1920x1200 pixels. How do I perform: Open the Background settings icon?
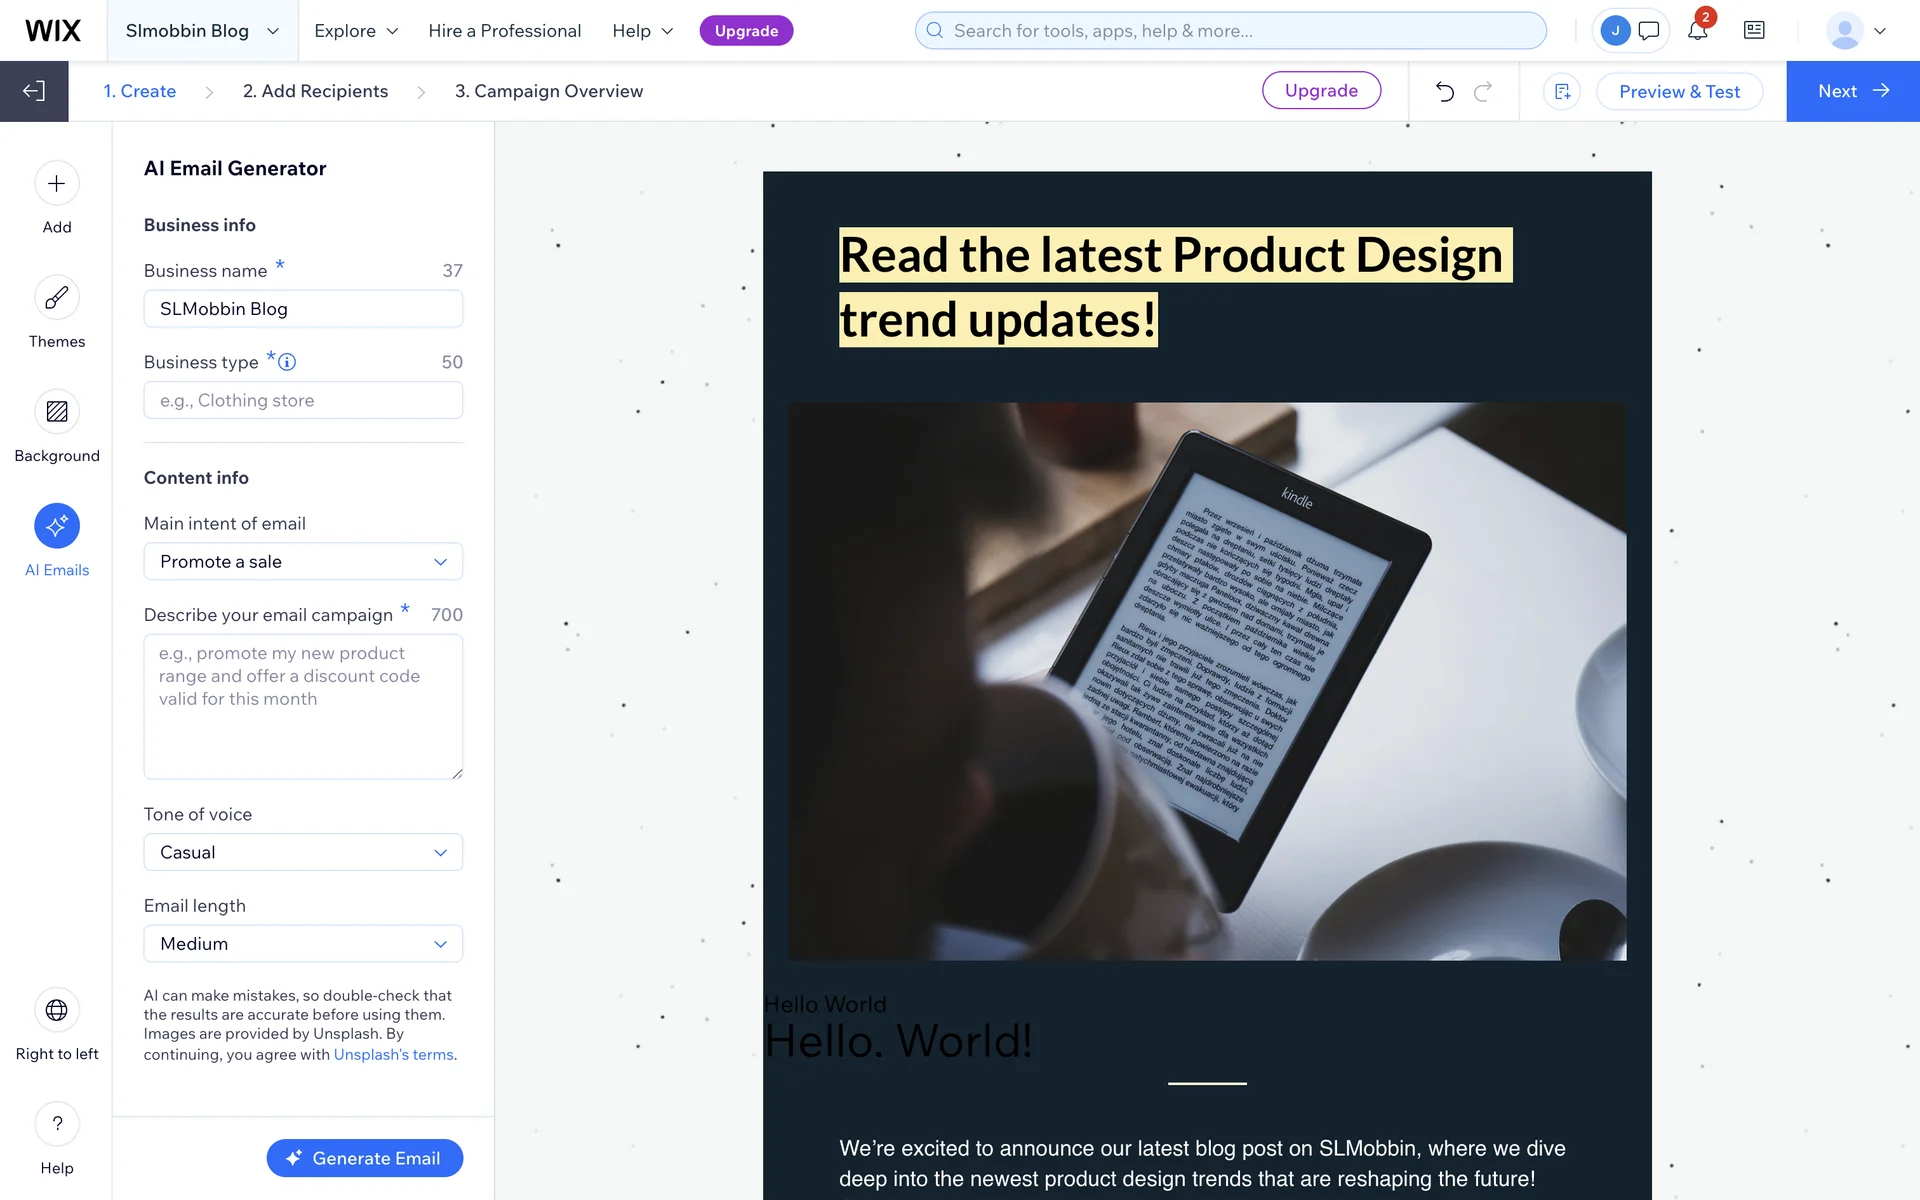tap(57, 412)
